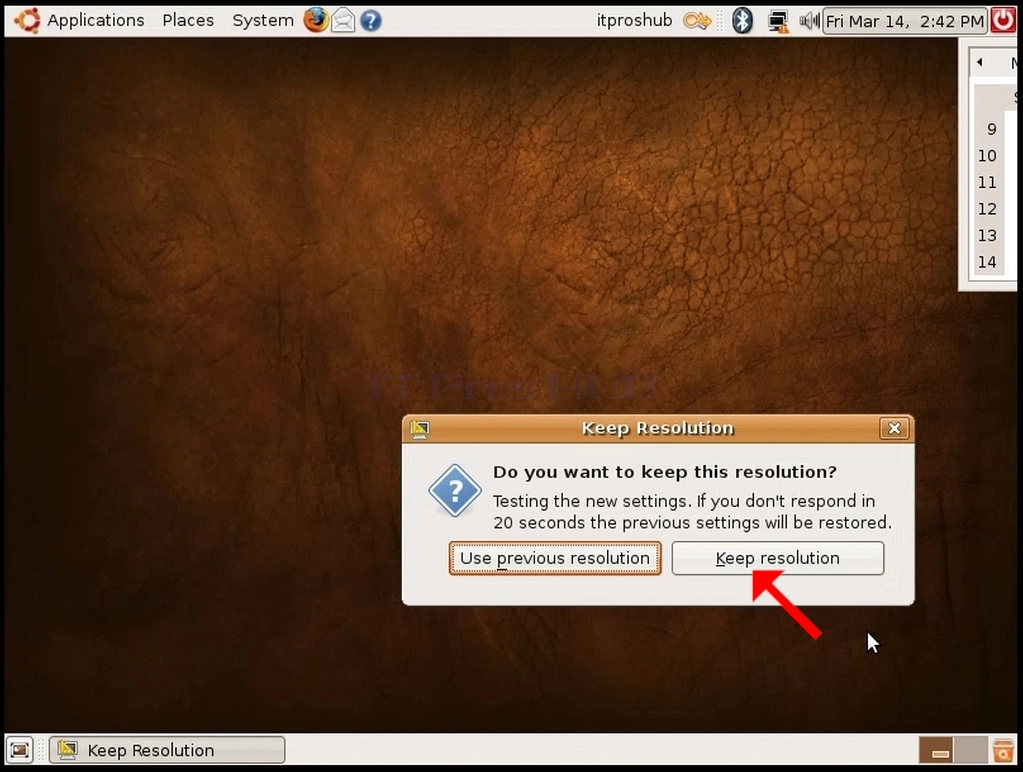Click the volume speaker icon
Screen dimensions: 1023x772
(809, 21)
